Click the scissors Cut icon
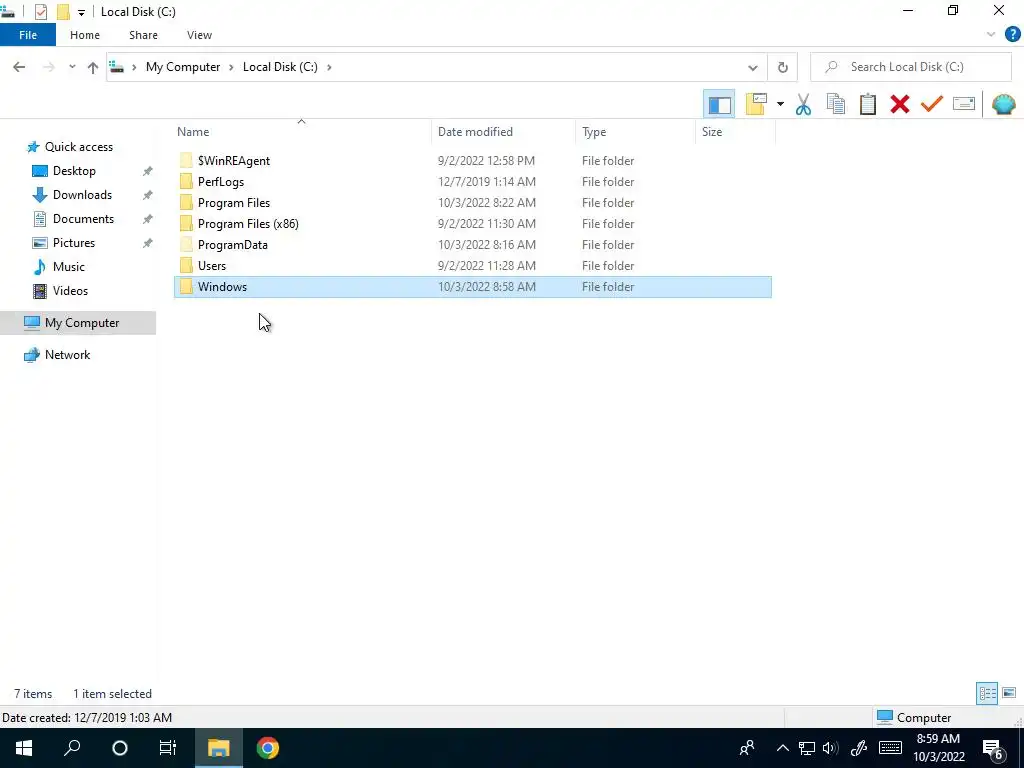This screenshot has width=1024, height=768. click(x=803, y=104)
